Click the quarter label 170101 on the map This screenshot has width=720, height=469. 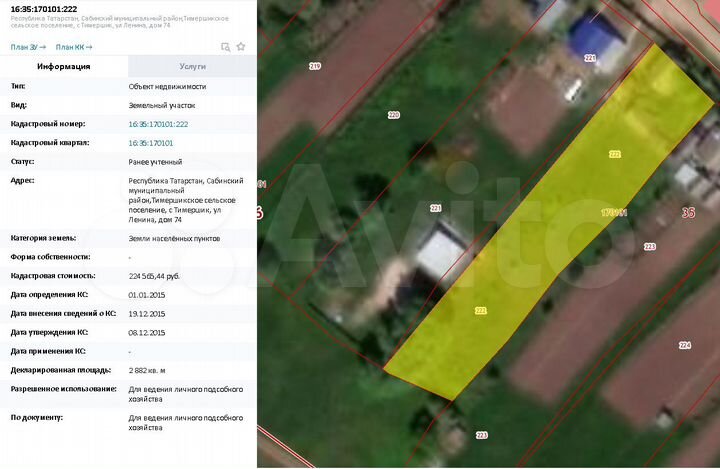coord(613,212)
